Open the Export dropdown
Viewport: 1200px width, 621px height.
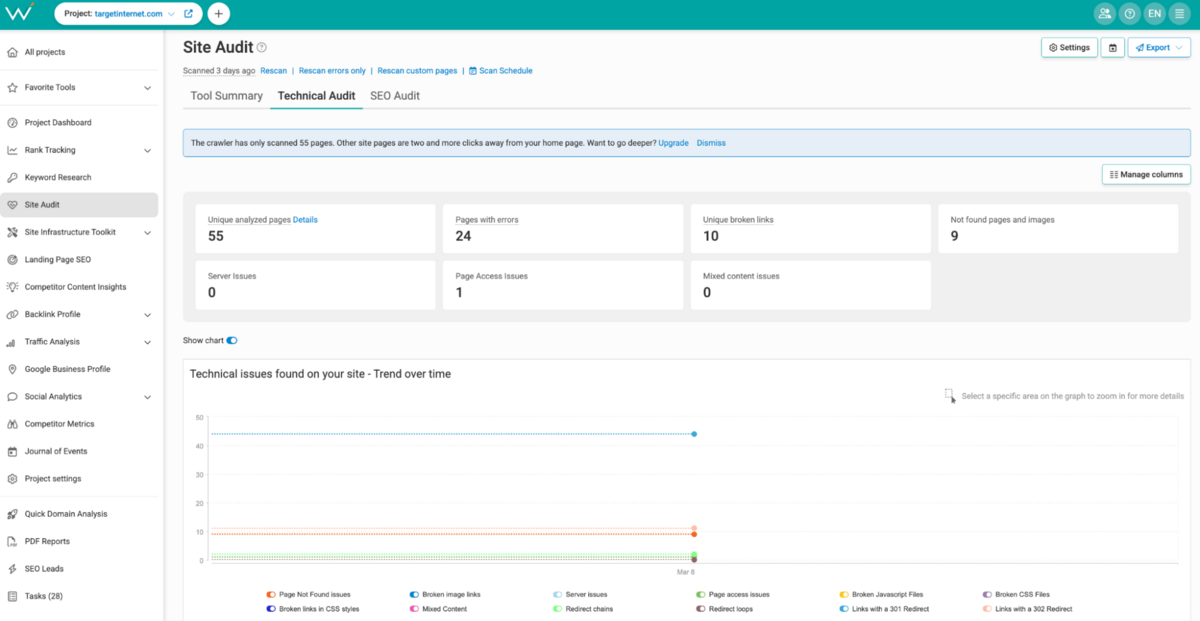pyautogui.click(x=1158, y=47)
